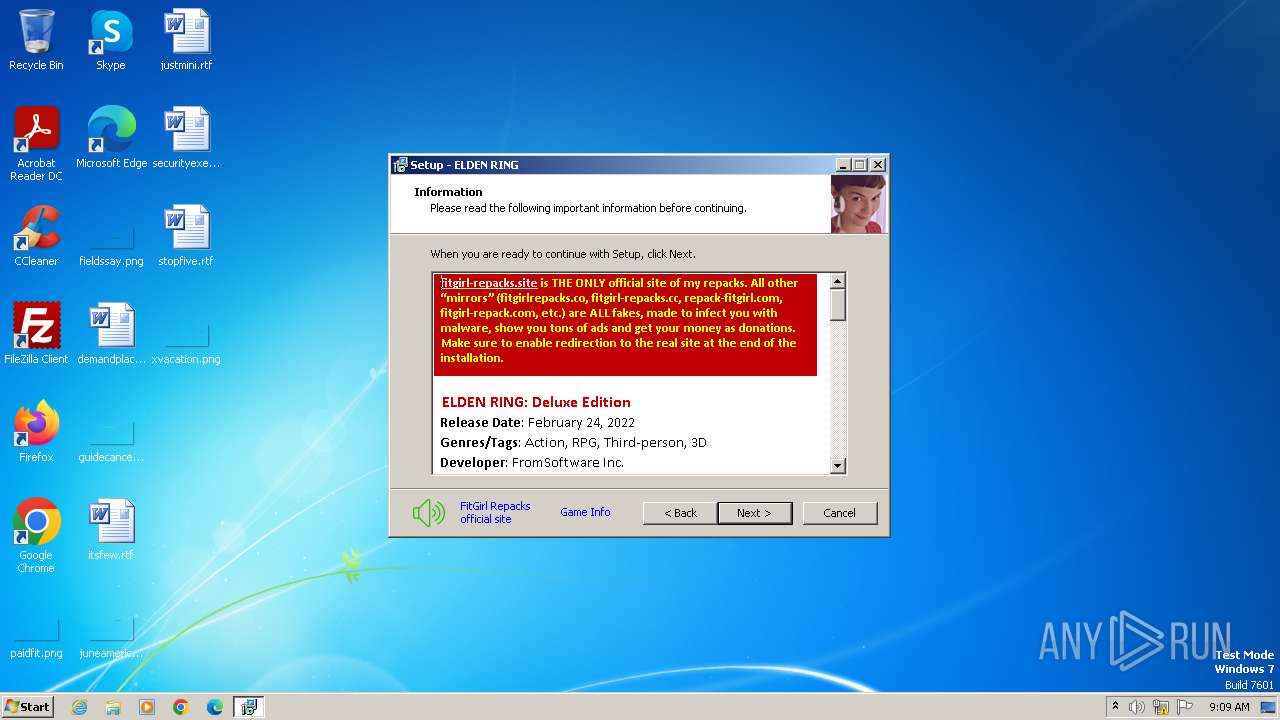Open Skype desktop shortcut
This screenshot has height=720, width=1280.
pos(110,40)
